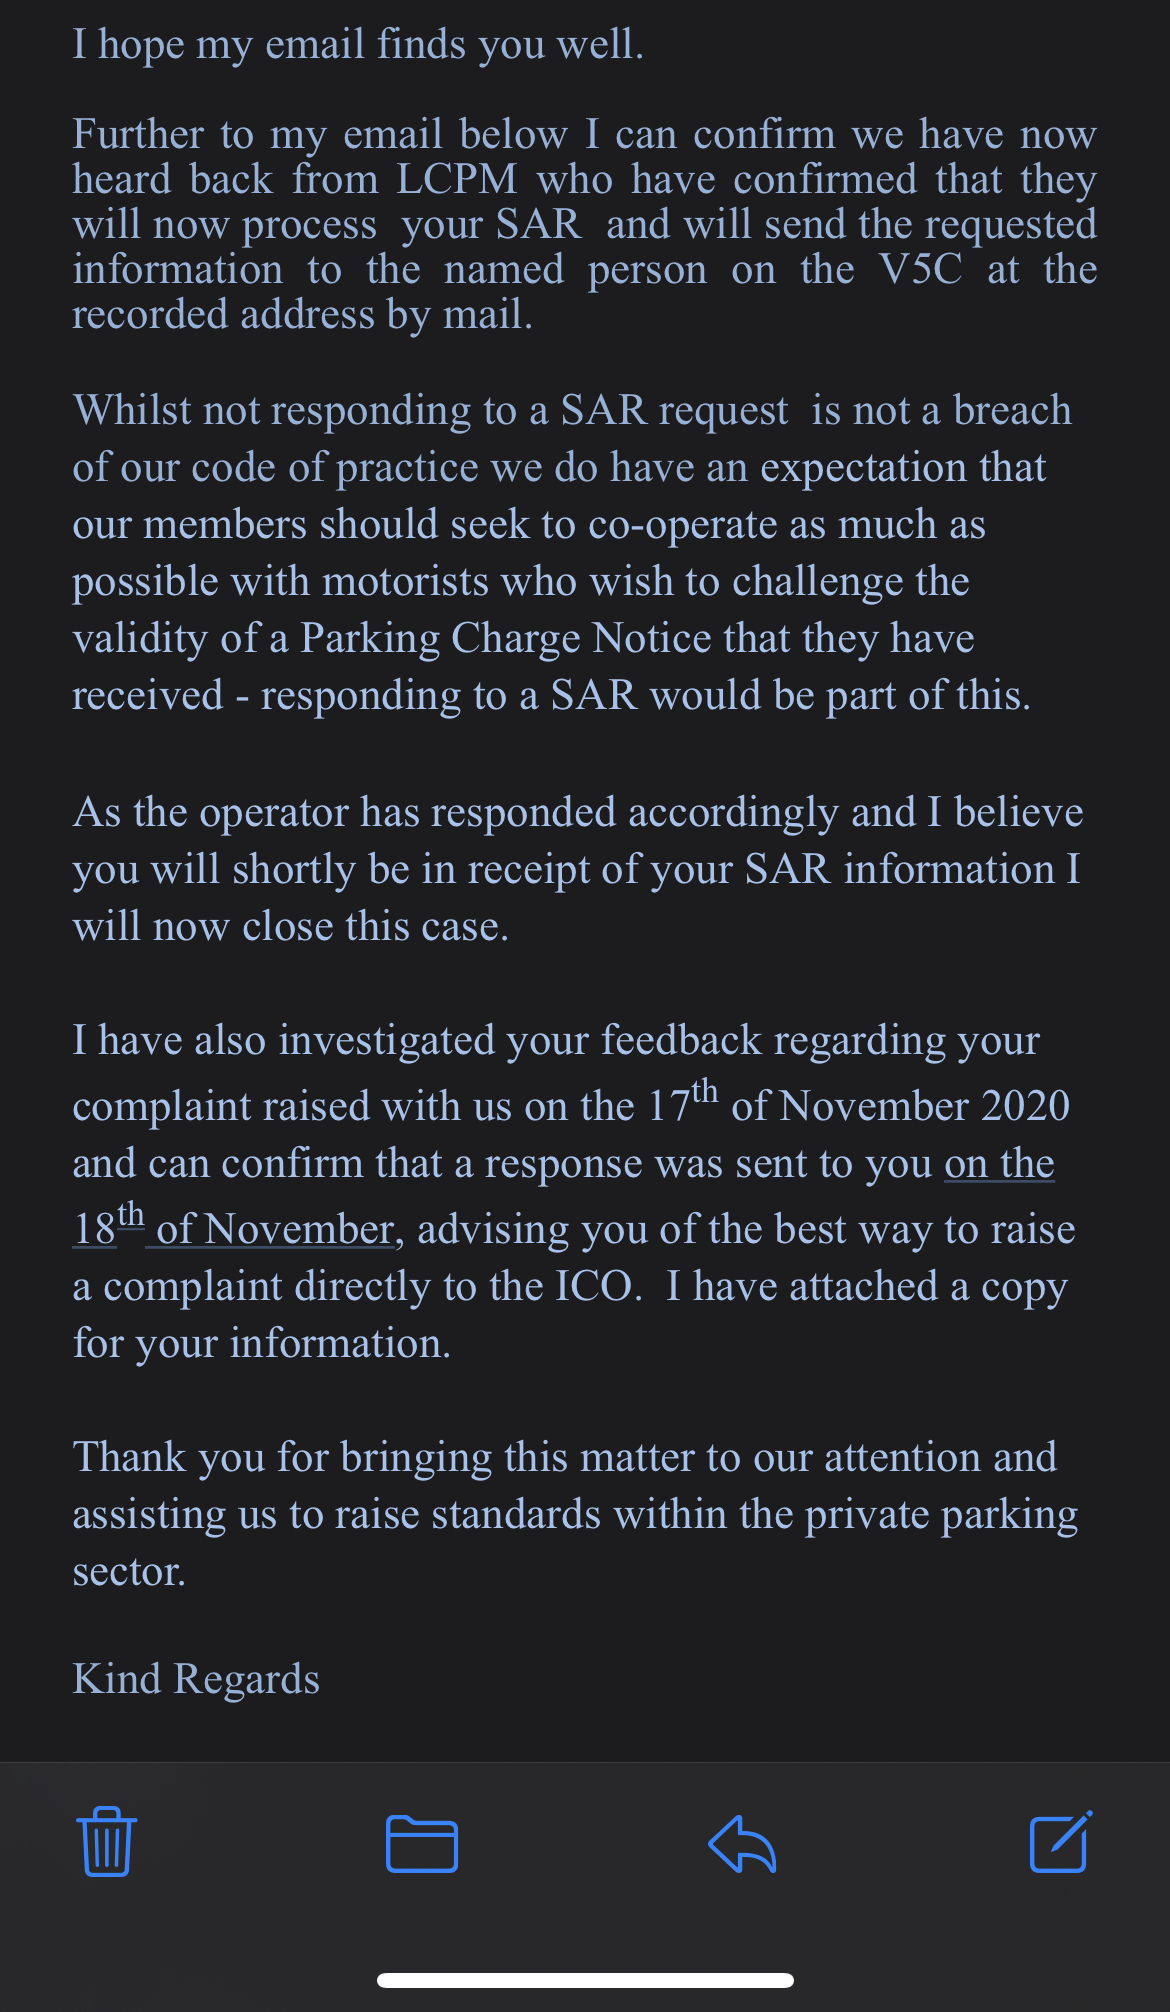Tap the word "LCPM" in the email
The image size is (1170, 2012).
(457, 180)
